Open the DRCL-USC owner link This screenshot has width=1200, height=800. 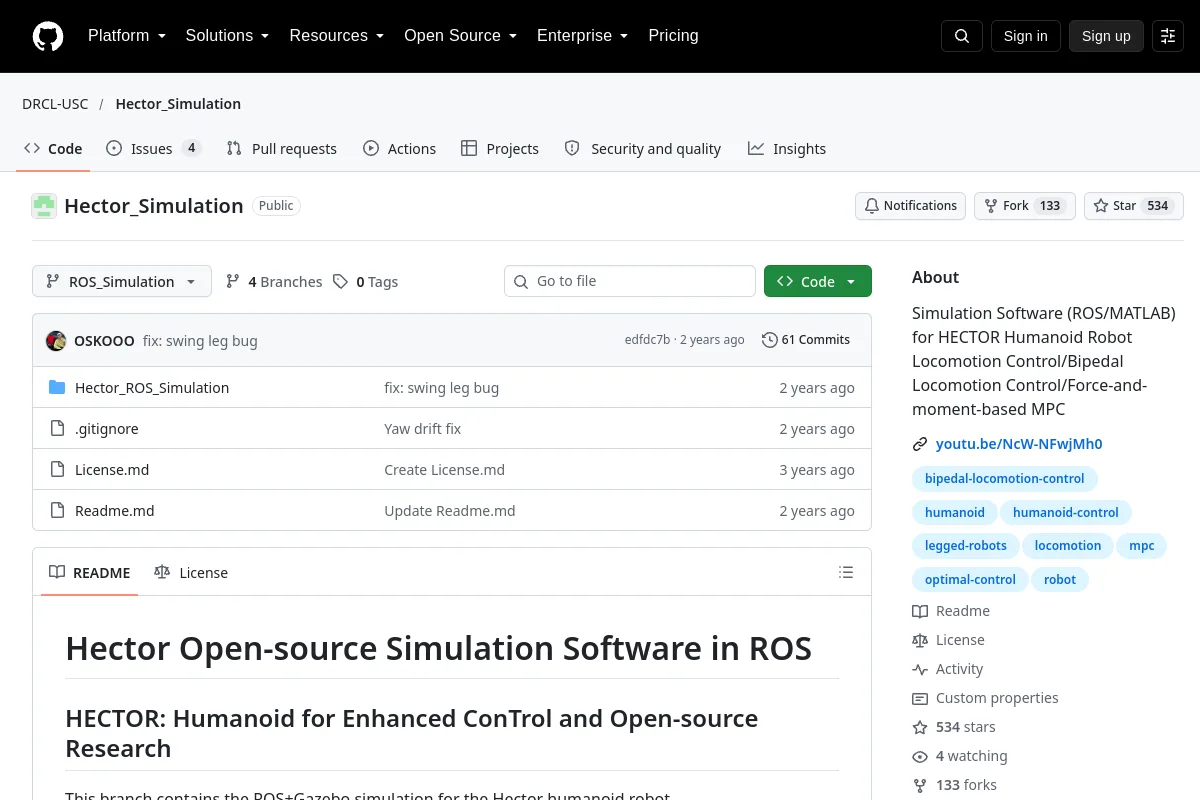pyautogui.click(x=55, y=104)
